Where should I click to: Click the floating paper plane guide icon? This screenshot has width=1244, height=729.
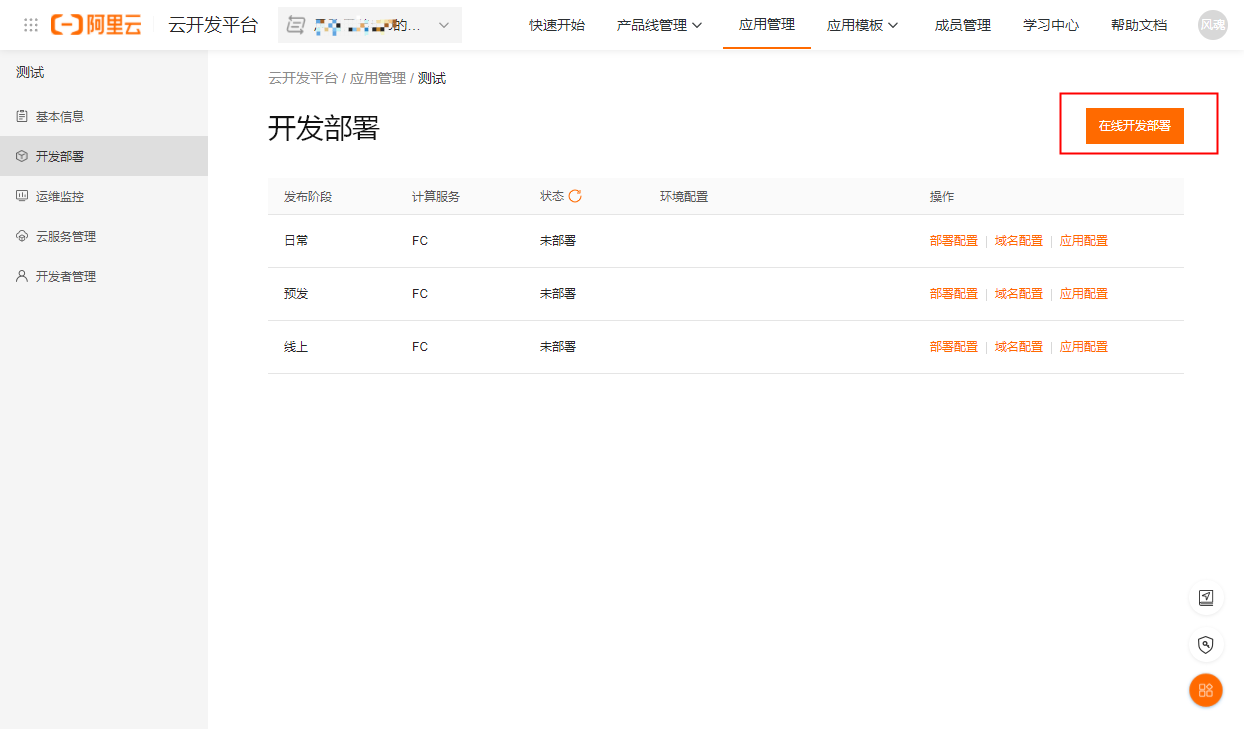[1206, 597]
